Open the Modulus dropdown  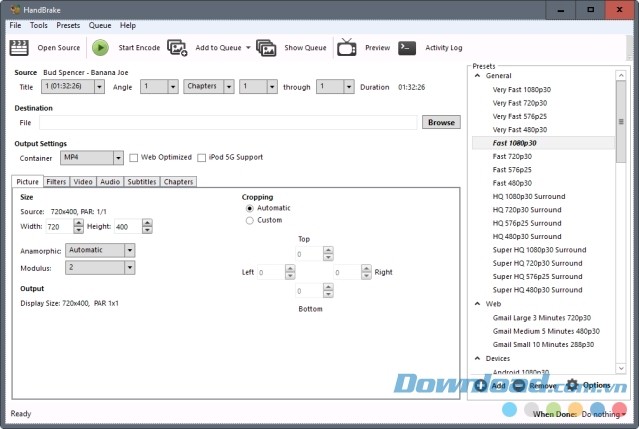tap(100, 268)
